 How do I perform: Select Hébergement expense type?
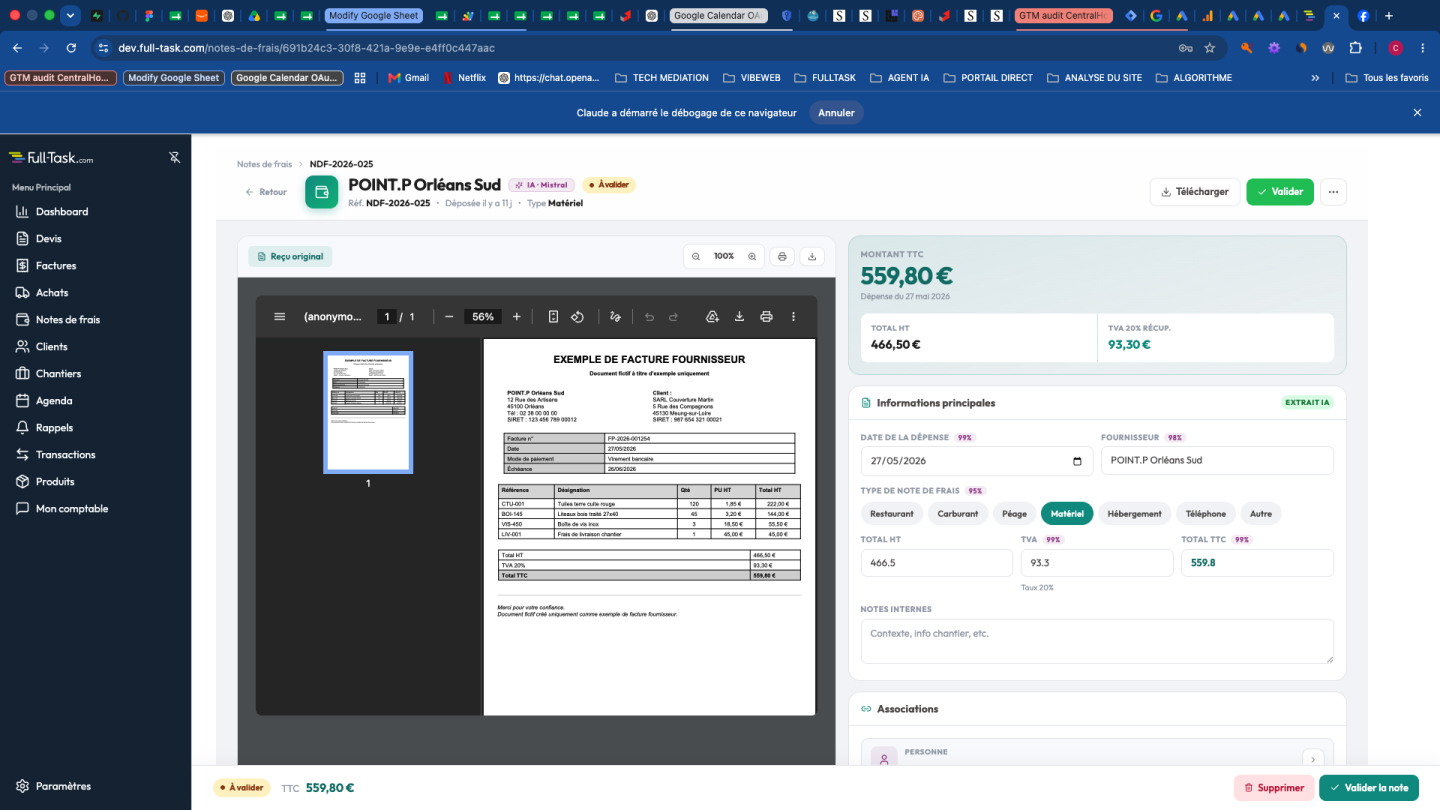point(1135,514)
